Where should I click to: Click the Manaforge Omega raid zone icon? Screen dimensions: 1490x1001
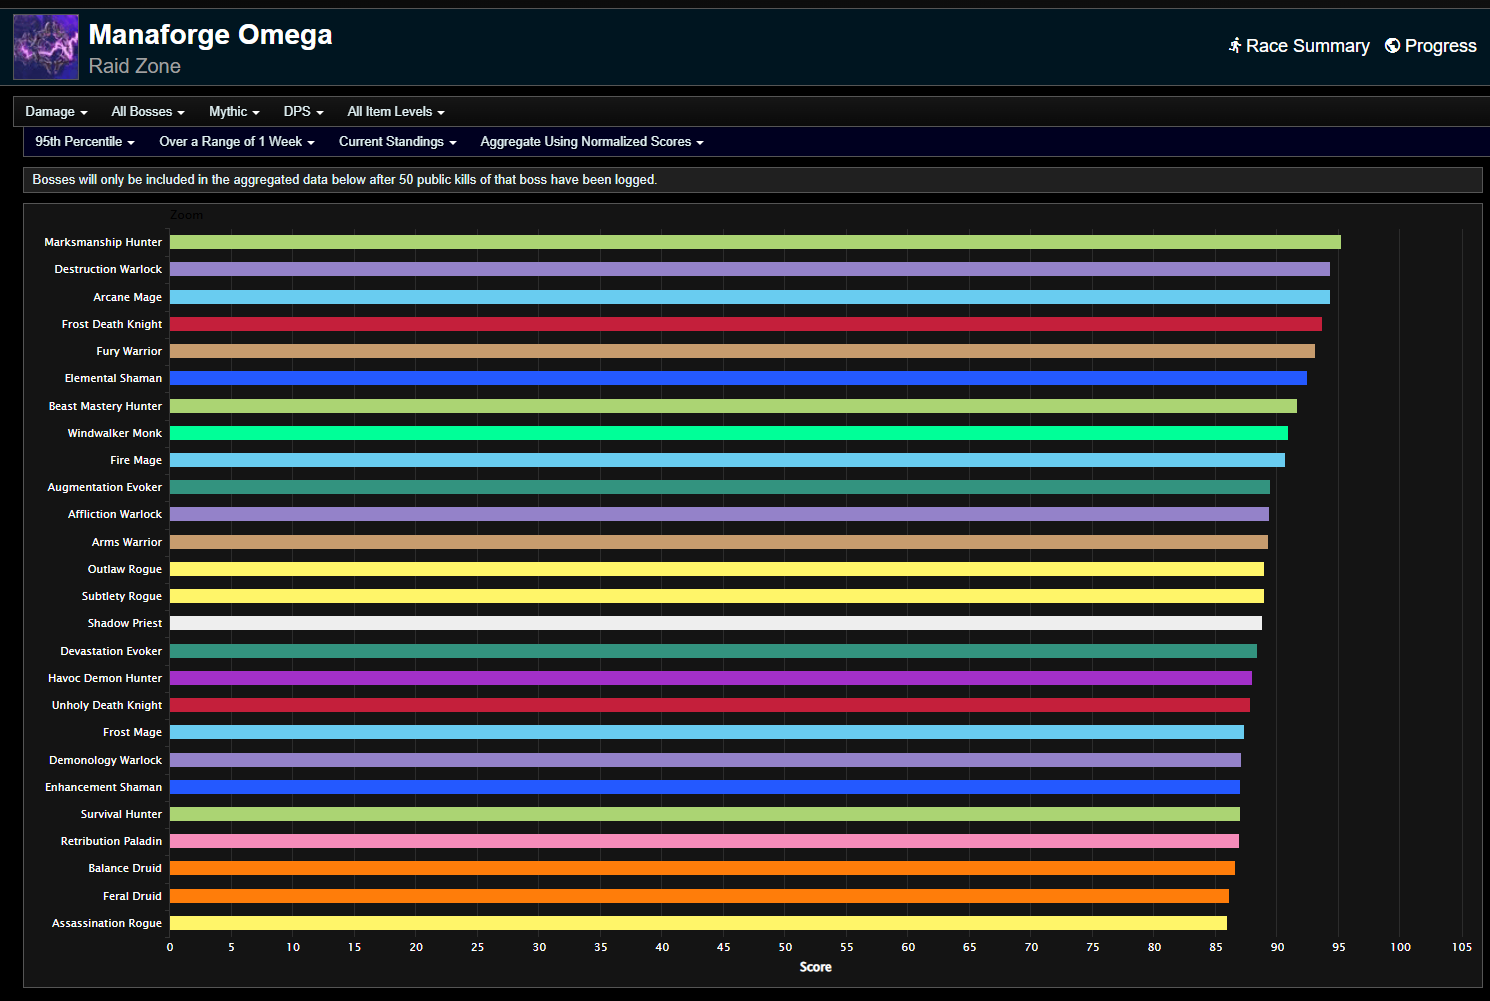click(45, 47)
